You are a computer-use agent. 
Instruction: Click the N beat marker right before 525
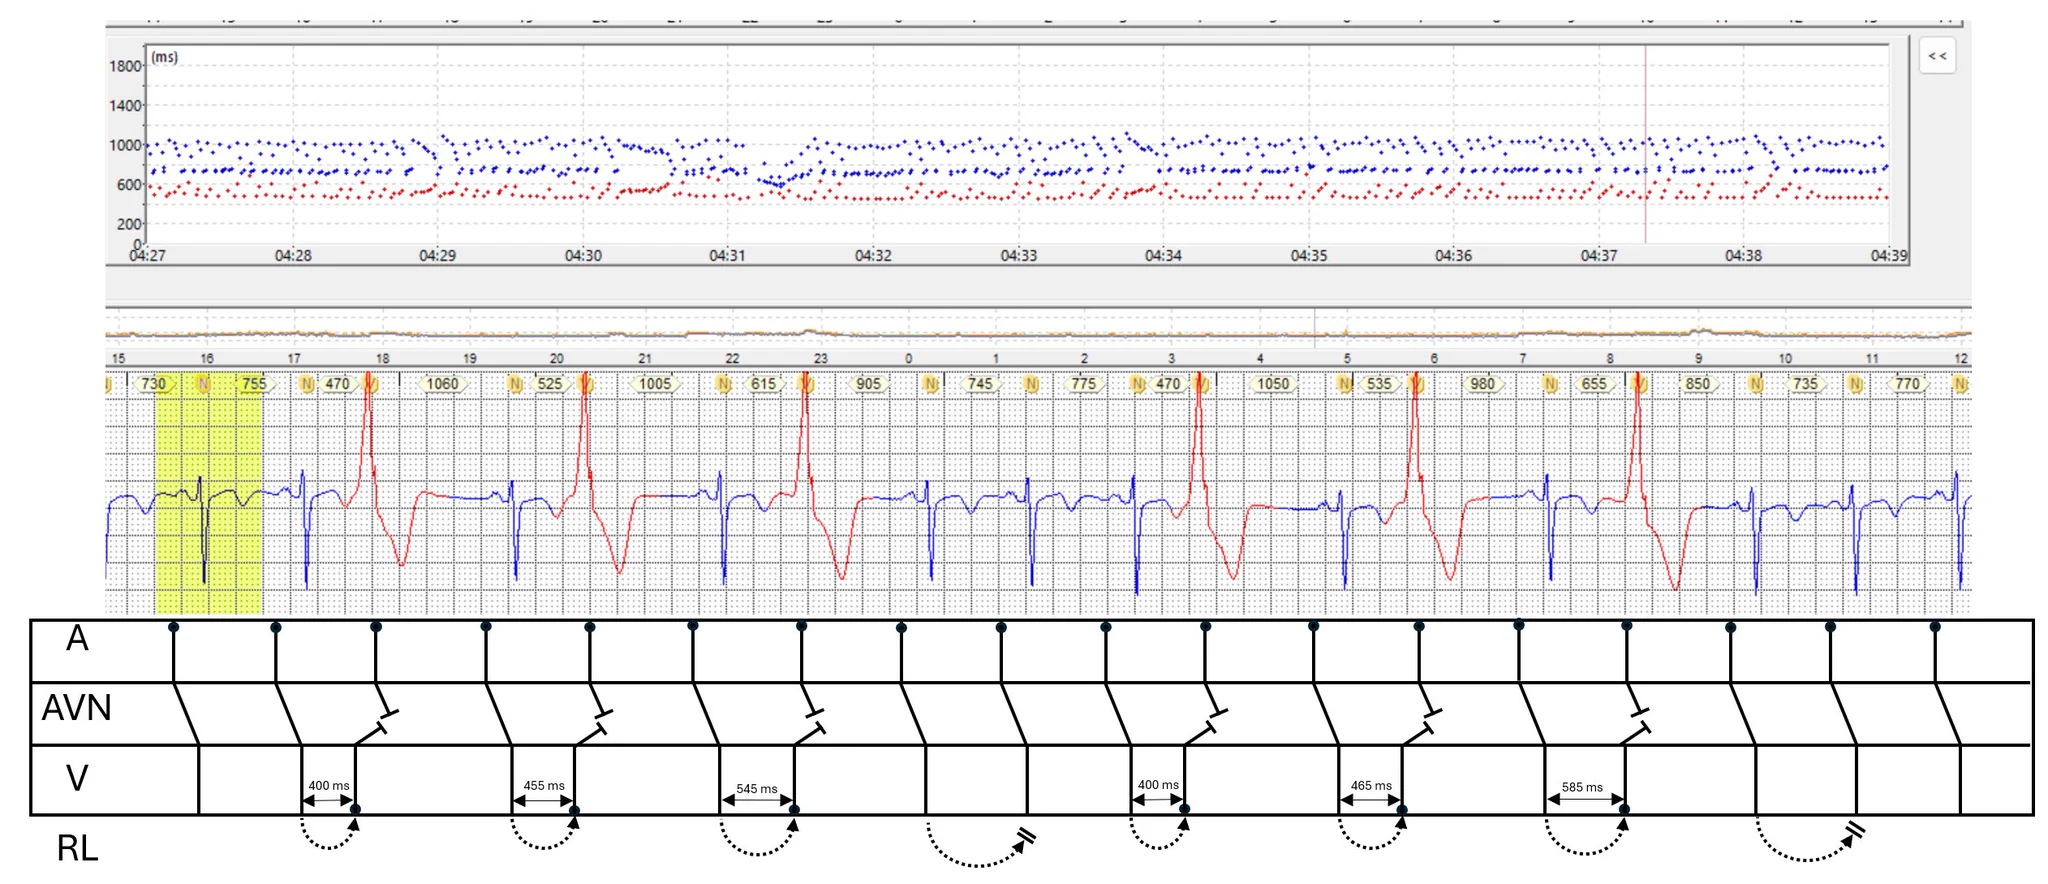[516, 384]
